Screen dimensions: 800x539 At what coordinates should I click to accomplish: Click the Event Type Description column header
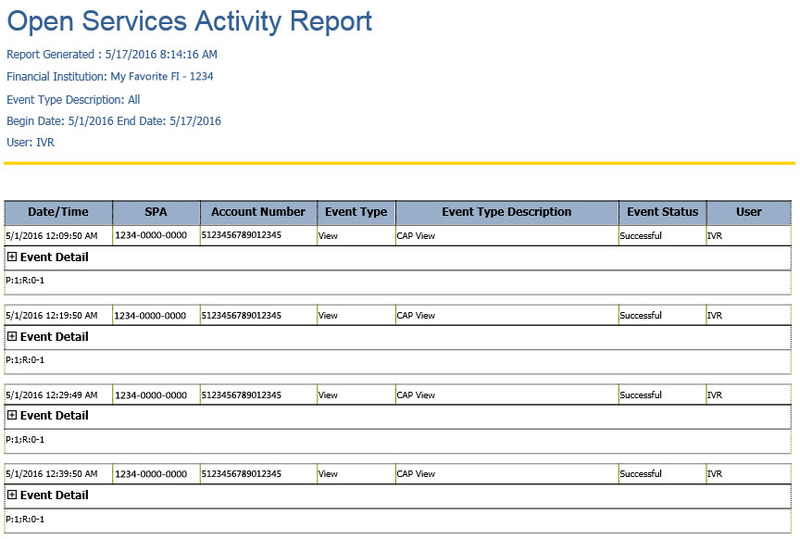(x=506, y=212)
